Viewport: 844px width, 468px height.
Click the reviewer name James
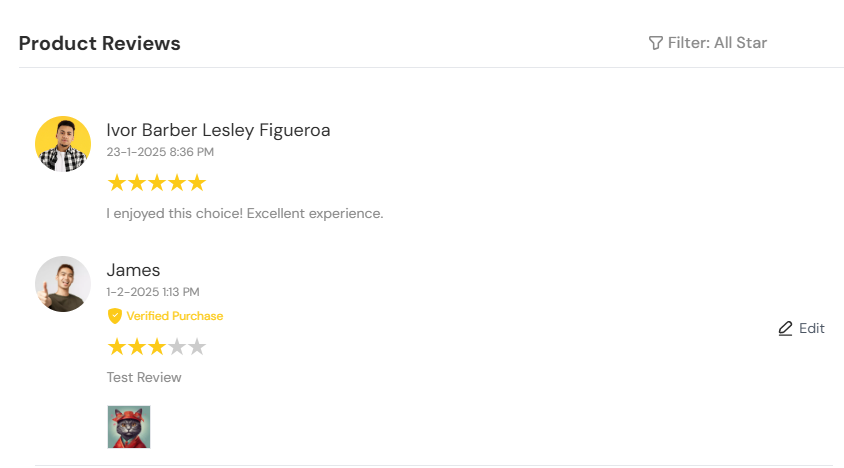[x=133, y=270]
